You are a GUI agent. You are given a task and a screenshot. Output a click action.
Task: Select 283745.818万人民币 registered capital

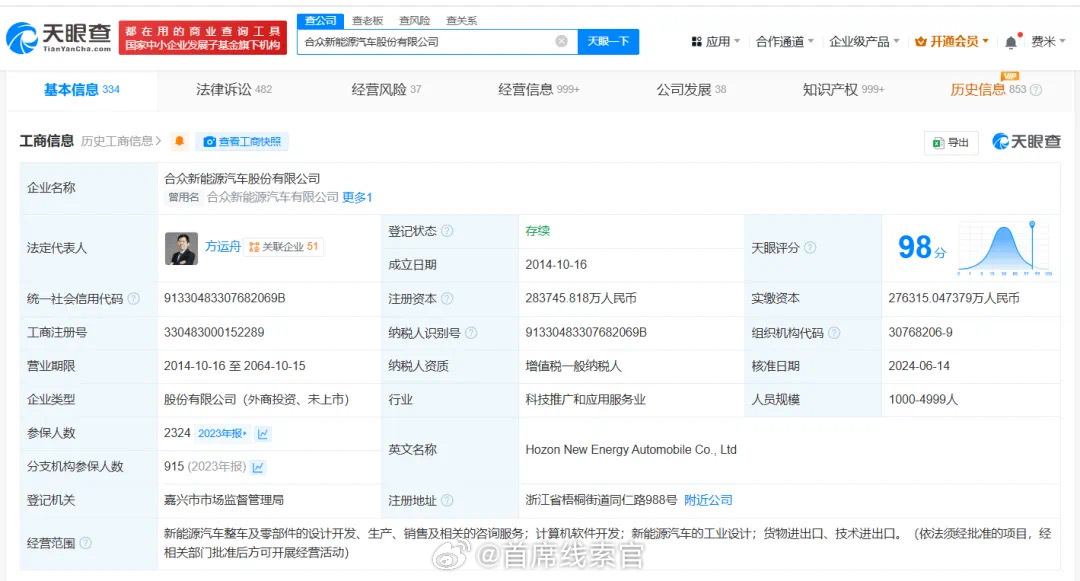[x=581, y=298]
